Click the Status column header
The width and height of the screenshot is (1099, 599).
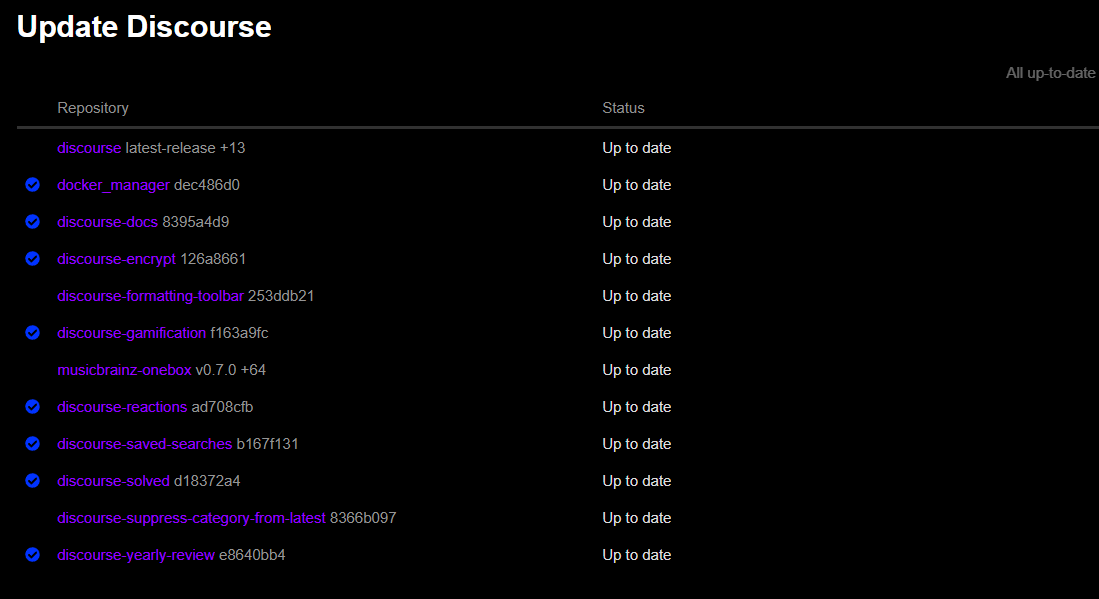[623, 108]
